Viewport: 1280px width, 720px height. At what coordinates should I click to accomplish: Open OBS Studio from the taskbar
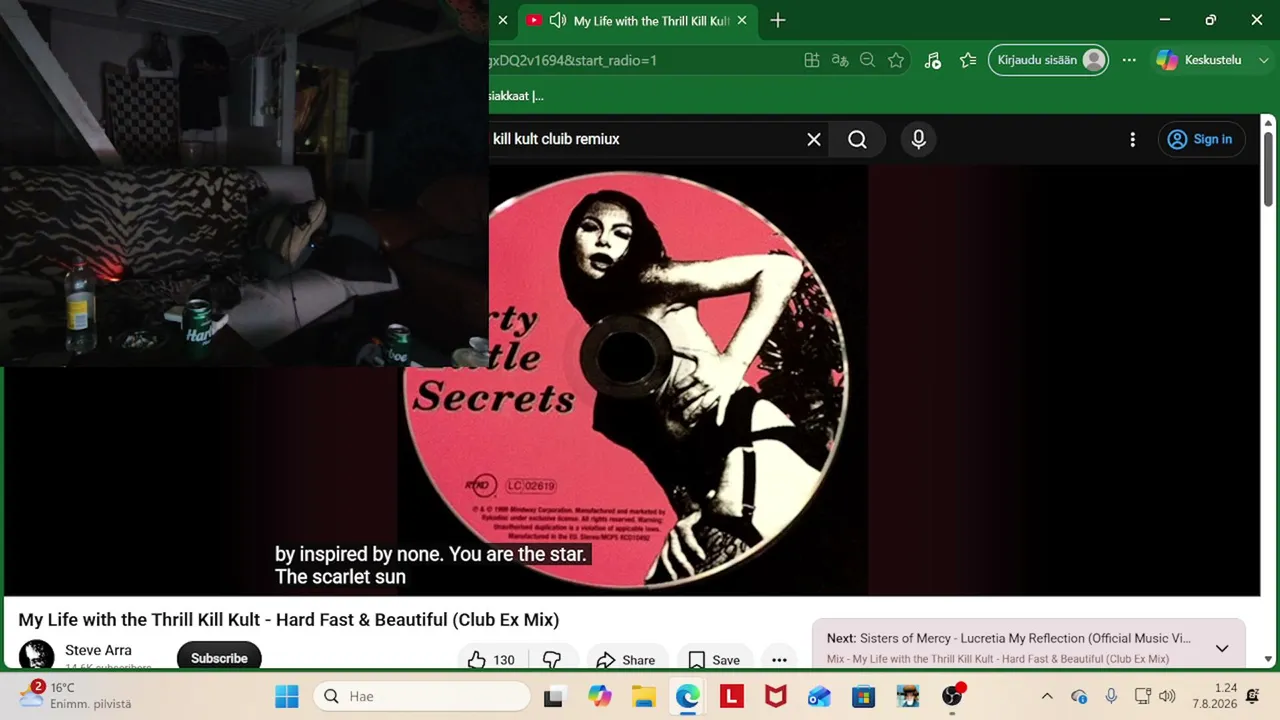coord(952,696)
